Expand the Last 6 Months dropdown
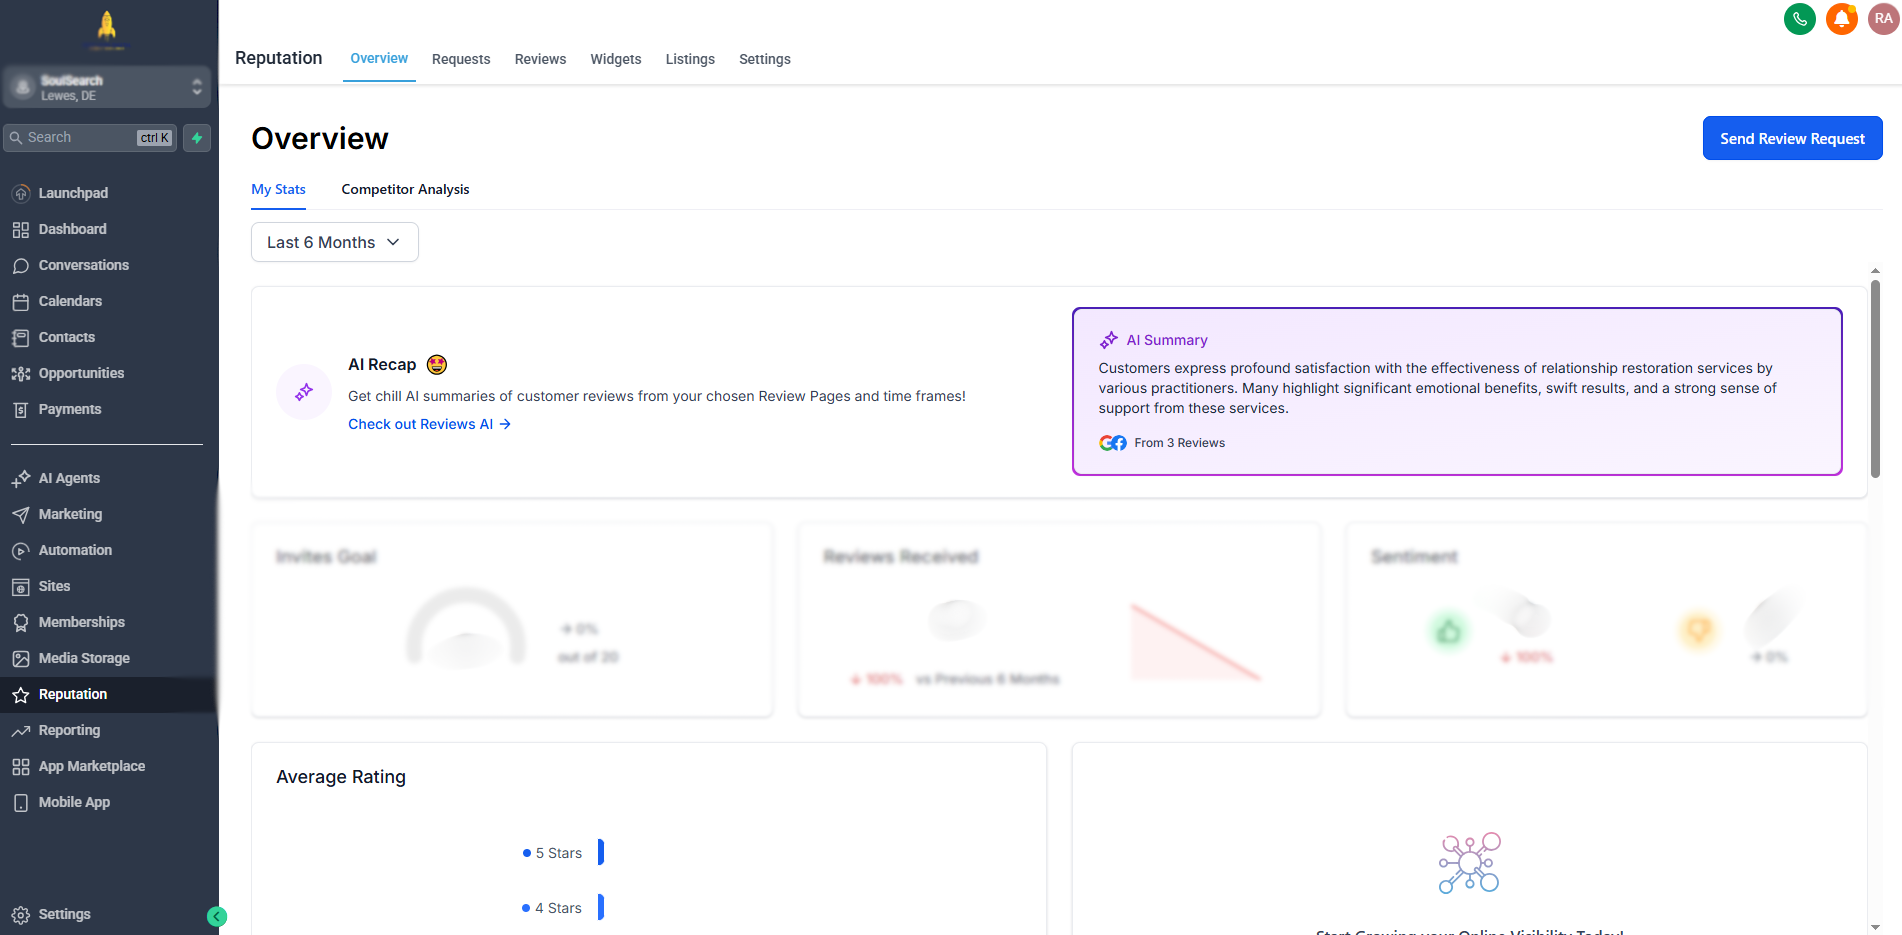Screen dimensions: 1902x935 334,242
